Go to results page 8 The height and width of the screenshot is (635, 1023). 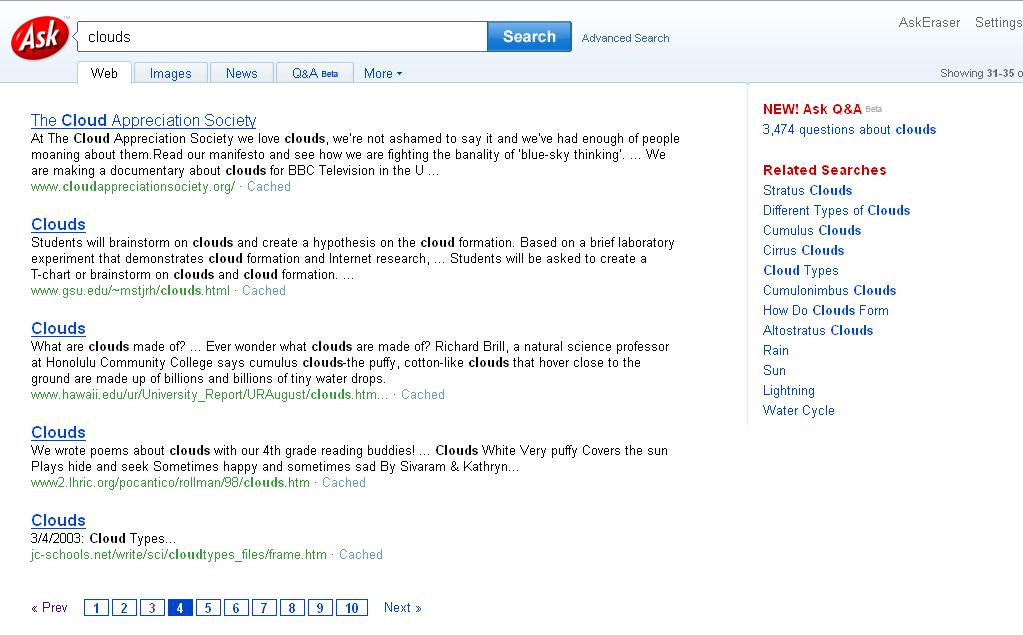(292, 608)
